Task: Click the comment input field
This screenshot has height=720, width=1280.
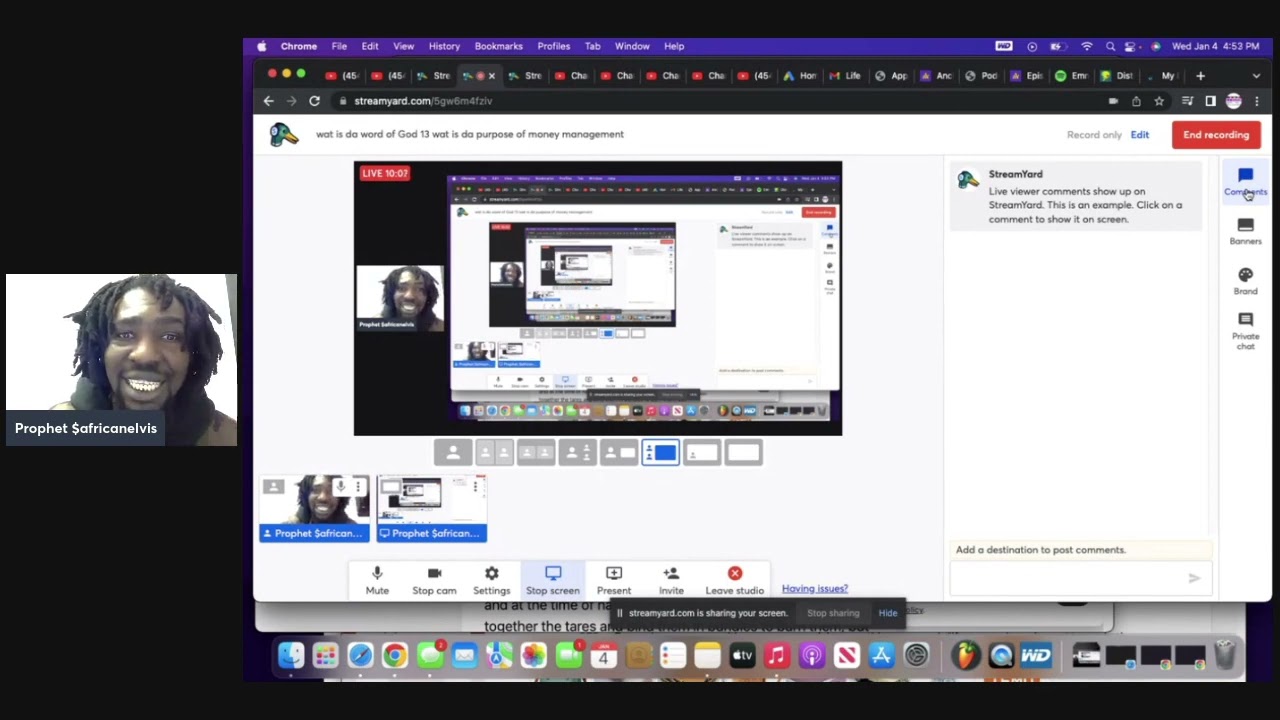Action: click(x=1070, y=578)
